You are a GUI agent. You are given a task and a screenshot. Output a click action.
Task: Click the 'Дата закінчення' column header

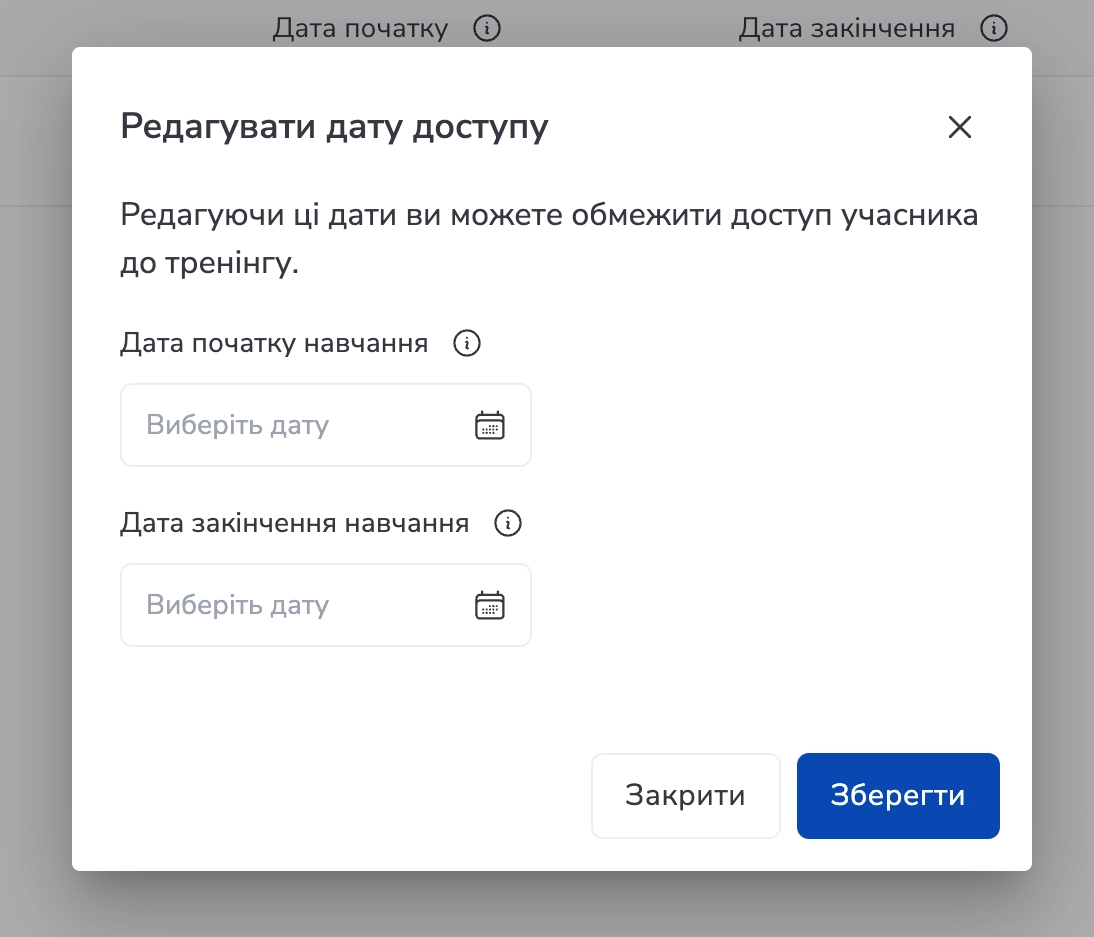[845, 28]
